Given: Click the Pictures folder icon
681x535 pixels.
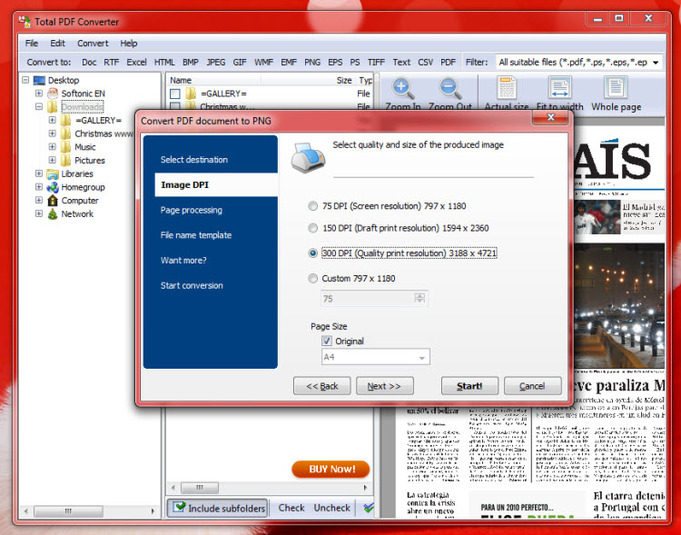Looking at the screenshot, I should click(66, 160).
